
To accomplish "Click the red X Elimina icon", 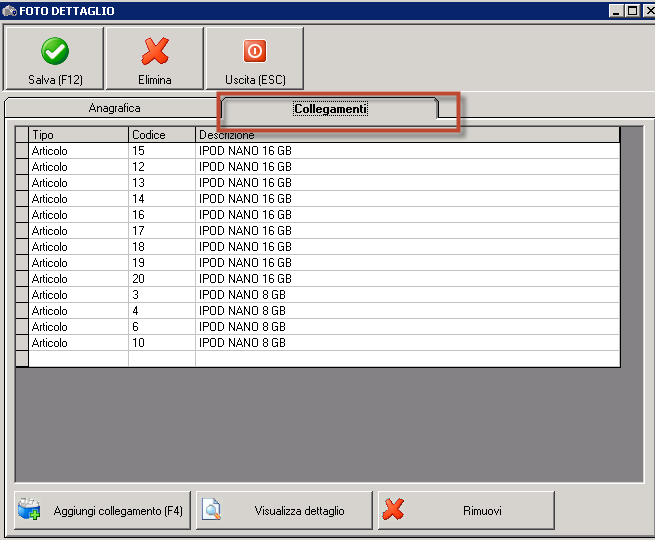I will pyautogui.click(x=155, y=51).
